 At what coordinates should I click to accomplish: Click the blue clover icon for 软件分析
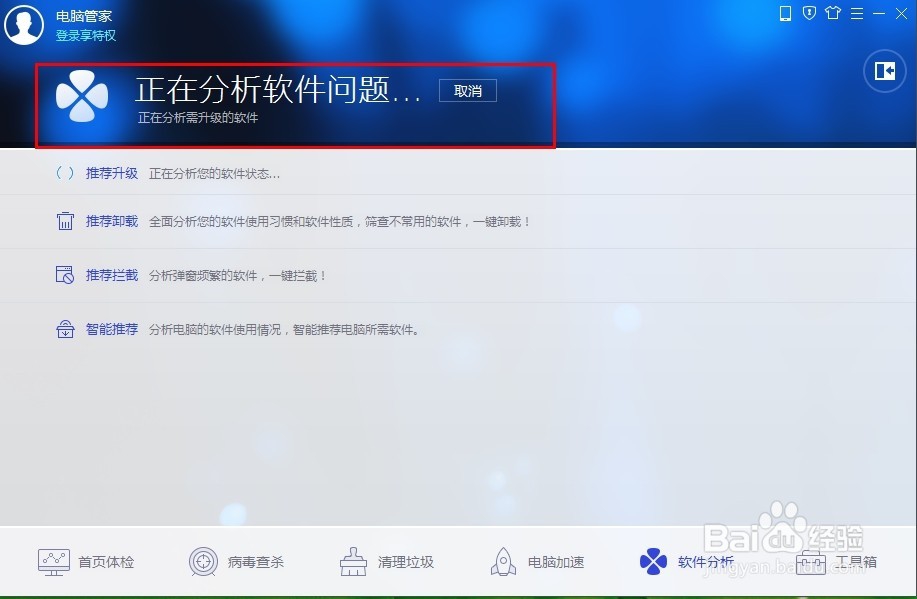click(653, 562)
